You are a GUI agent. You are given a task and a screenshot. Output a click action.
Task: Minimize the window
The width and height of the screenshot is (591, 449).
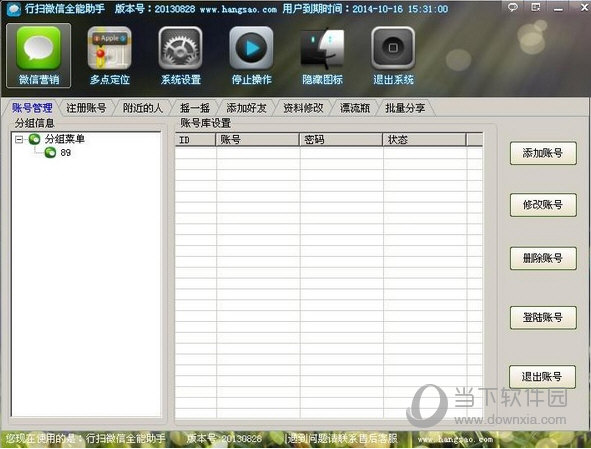tap(558, 8)
